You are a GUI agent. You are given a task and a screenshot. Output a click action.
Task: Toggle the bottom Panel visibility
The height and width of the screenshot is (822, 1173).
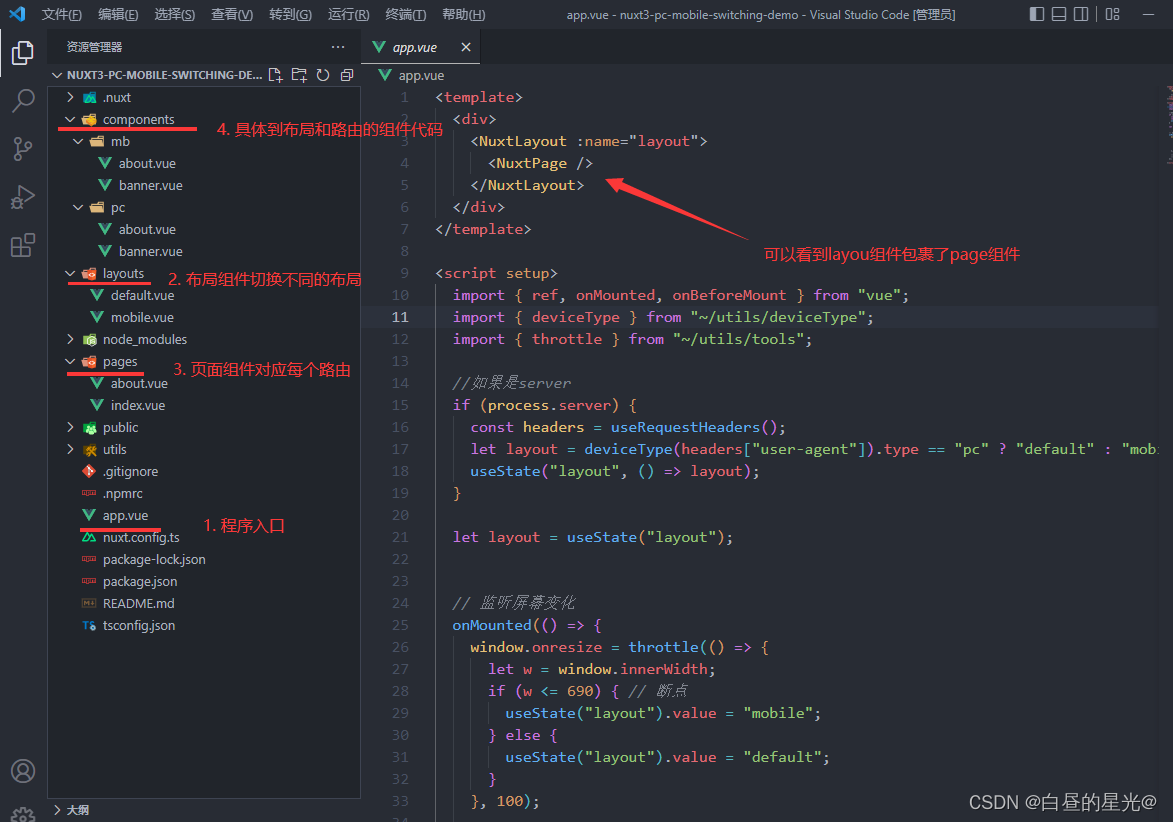tap(1060, 14)
